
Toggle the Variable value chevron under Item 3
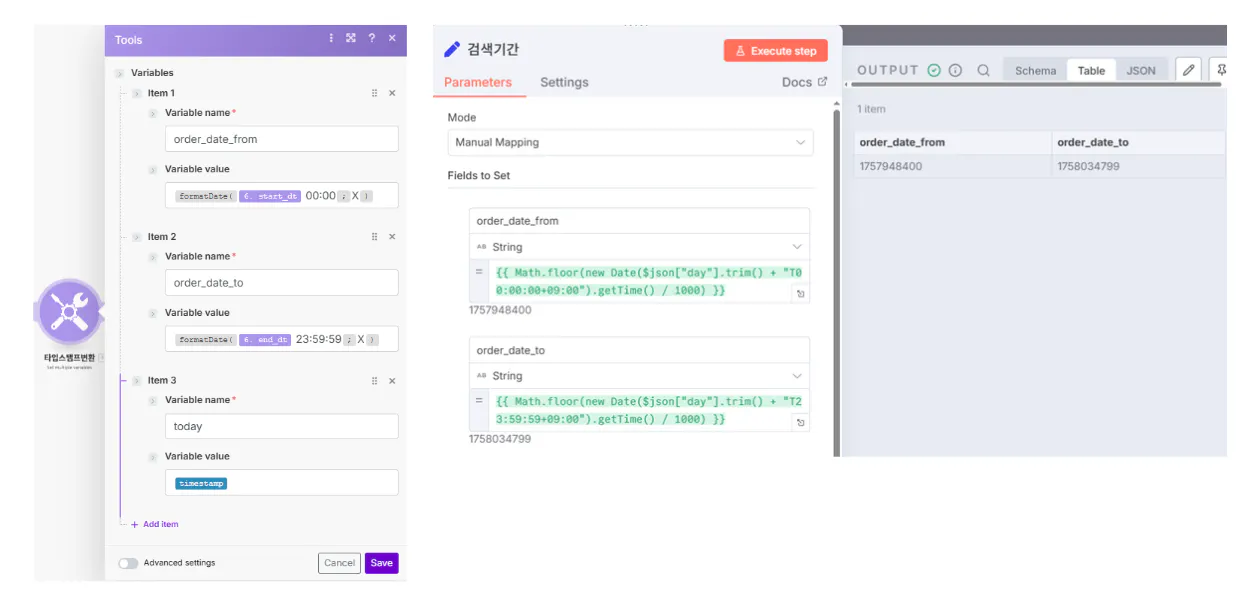(x=153, y=456)
